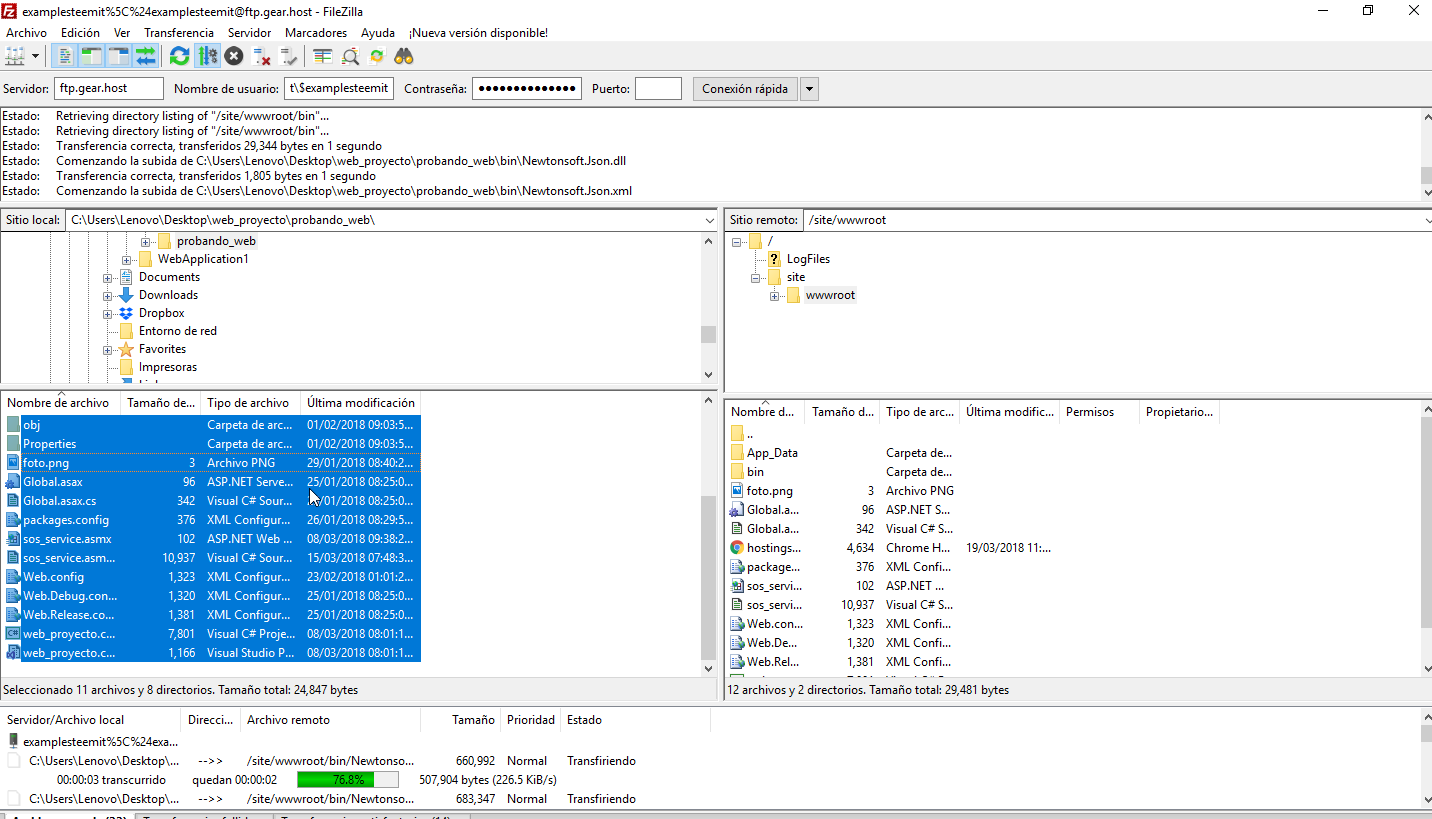This screenshot has width=1432, height=819.
Task: Collapse the remote site folder
Action: pyautogui.click(x=756, y=277)
